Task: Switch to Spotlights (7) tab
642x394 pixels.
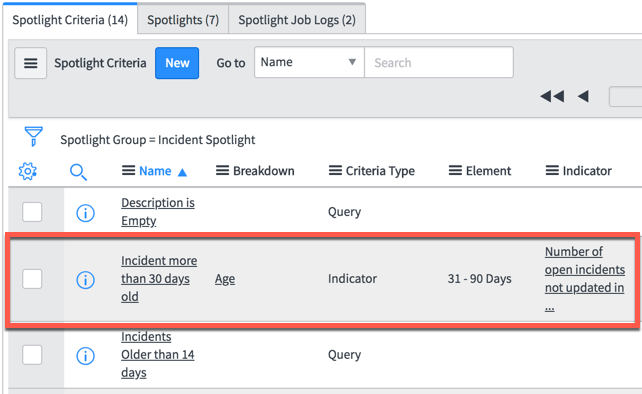Action: point(183,20)
